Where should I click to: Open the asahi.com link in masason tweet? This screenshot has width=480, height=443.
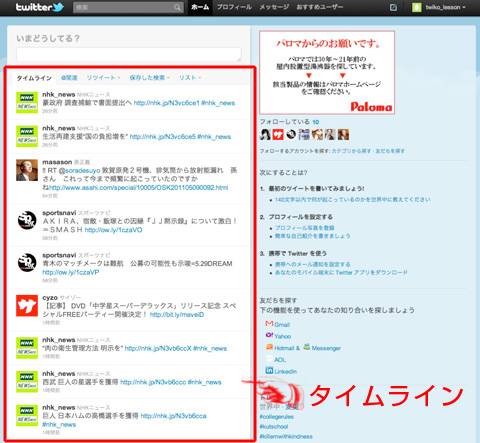(138, 188)
